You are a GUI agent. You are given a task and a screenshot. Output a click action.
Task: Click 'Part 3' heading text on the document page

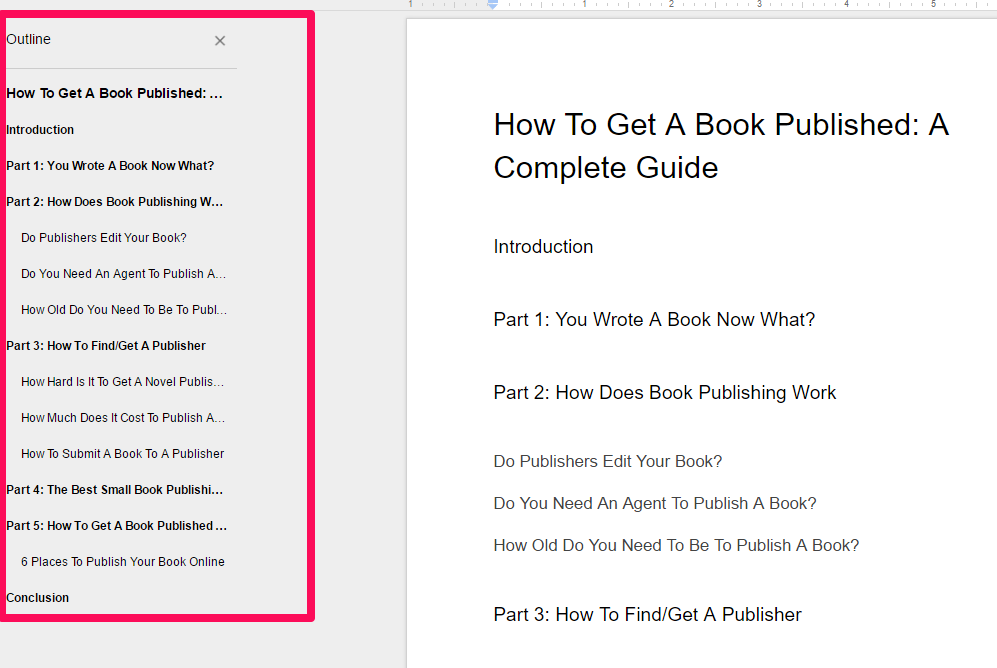tap(647, 615)
